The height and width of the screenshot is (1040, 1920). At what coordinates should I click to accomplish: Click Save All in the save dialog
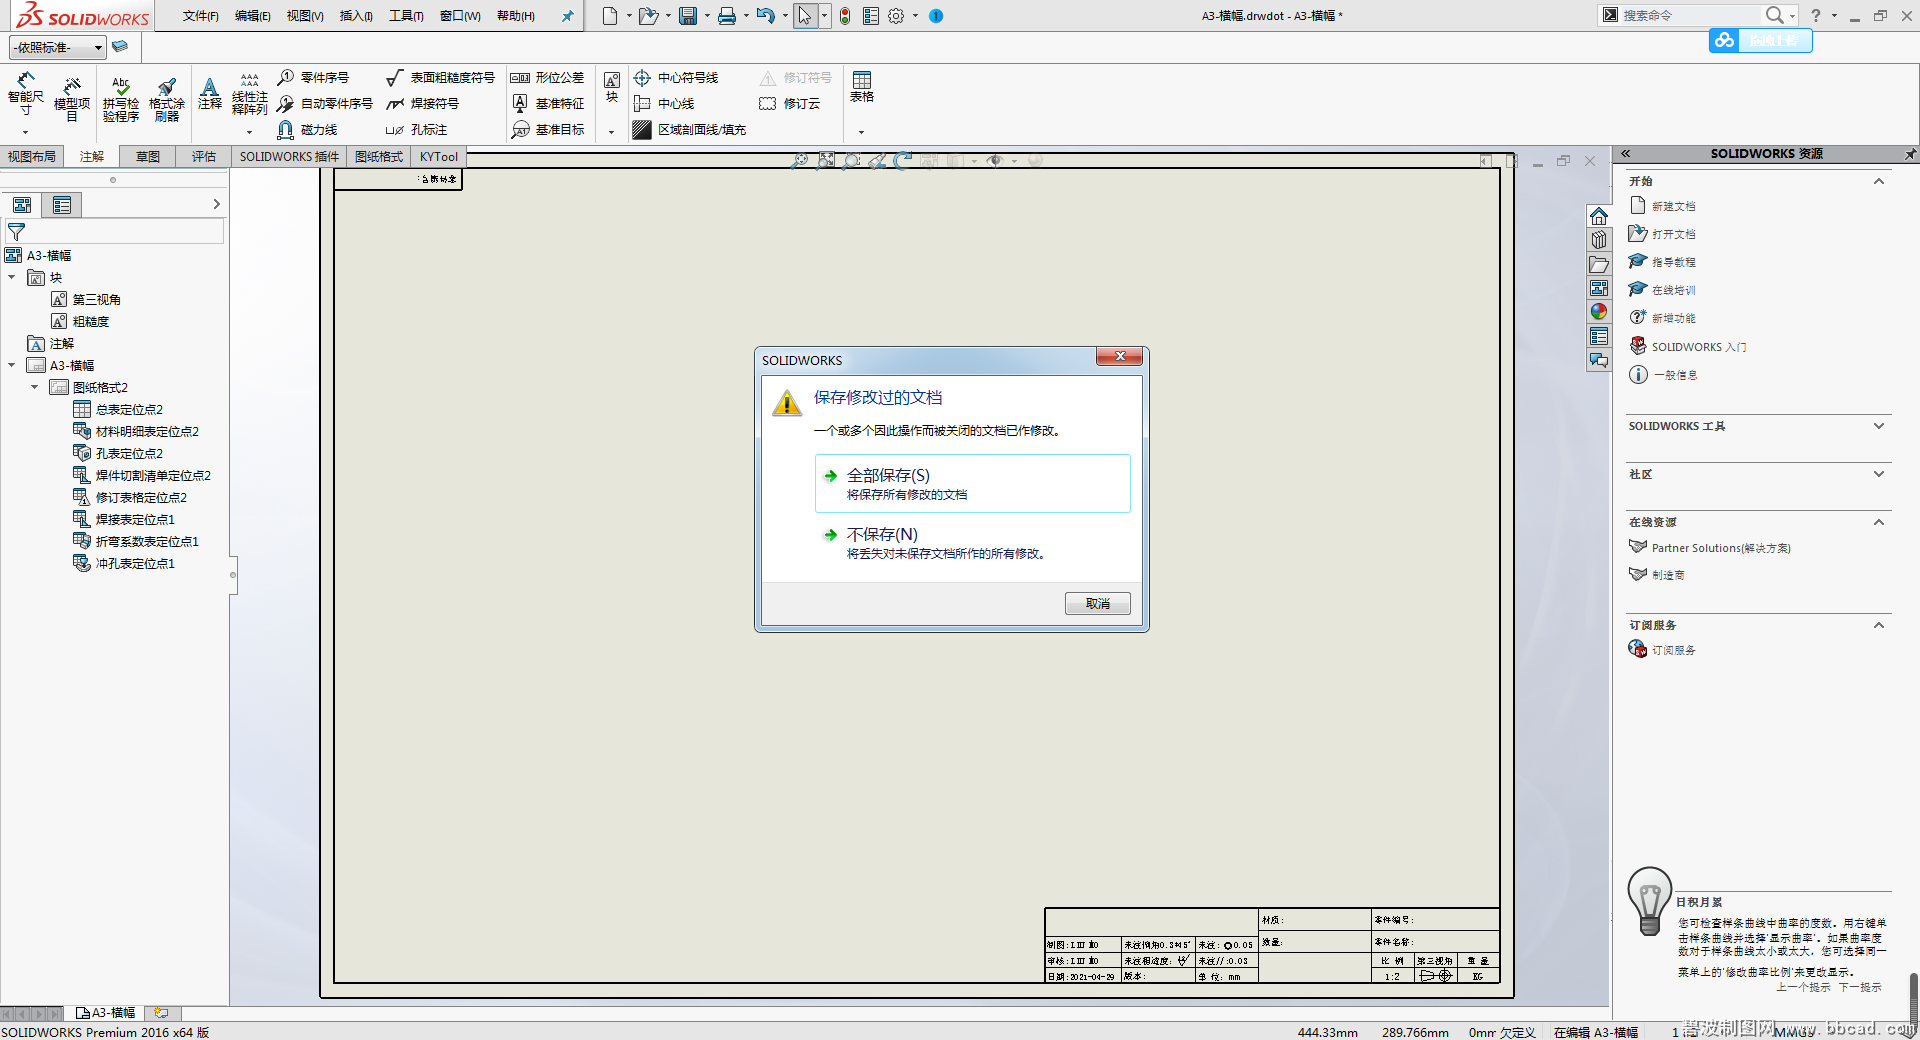pyautogui.click(x=972, y=484)
